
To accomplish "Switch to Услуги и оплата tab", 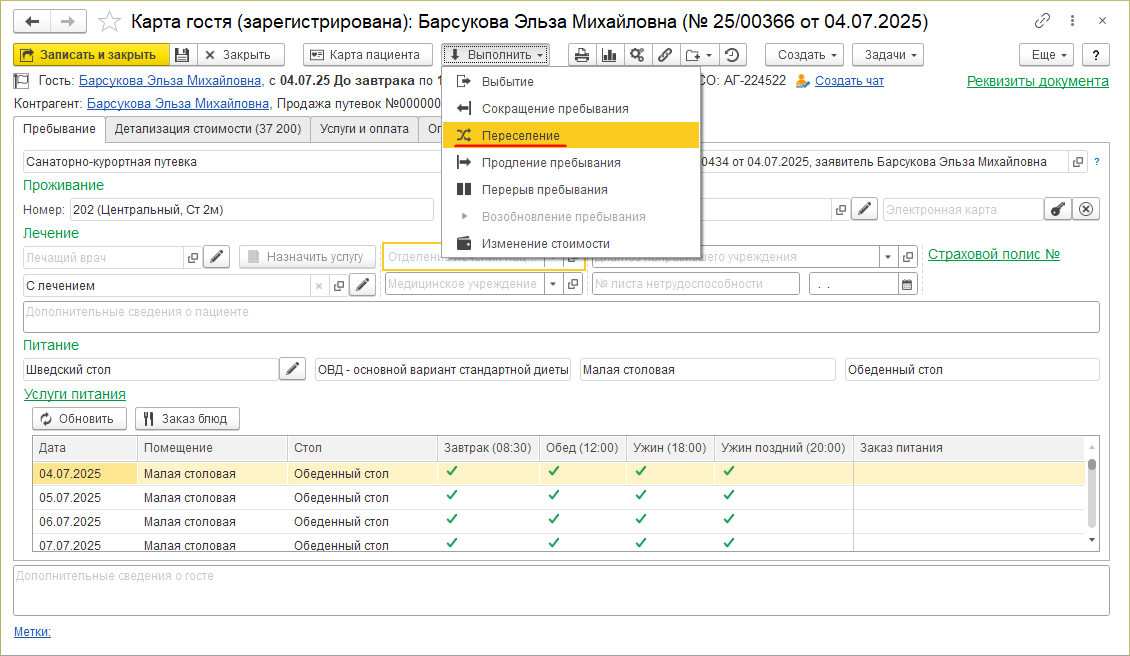I will tap(364, 128).
